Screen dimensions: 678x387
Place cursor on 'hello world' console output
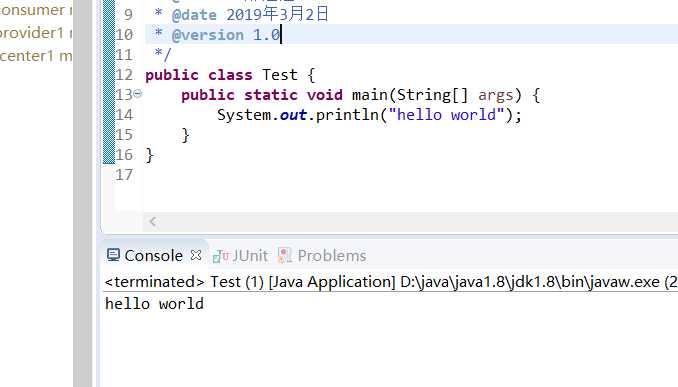tap(154, 304)
